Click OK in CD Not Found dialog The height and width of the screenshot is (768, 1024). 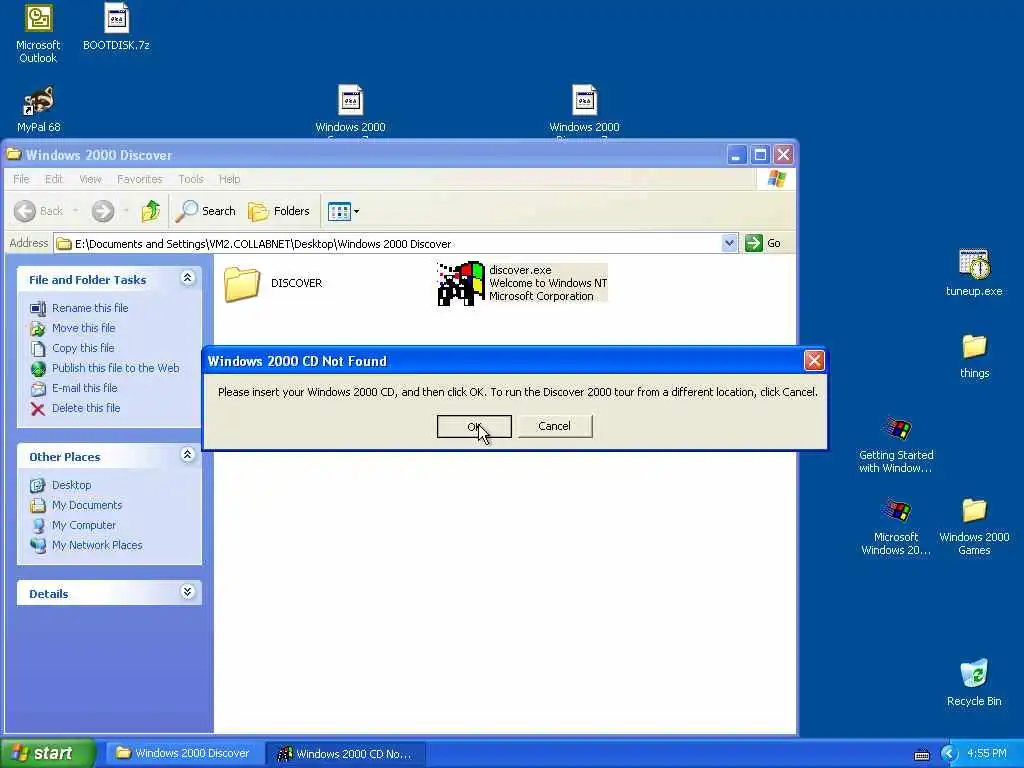[474, 426]
